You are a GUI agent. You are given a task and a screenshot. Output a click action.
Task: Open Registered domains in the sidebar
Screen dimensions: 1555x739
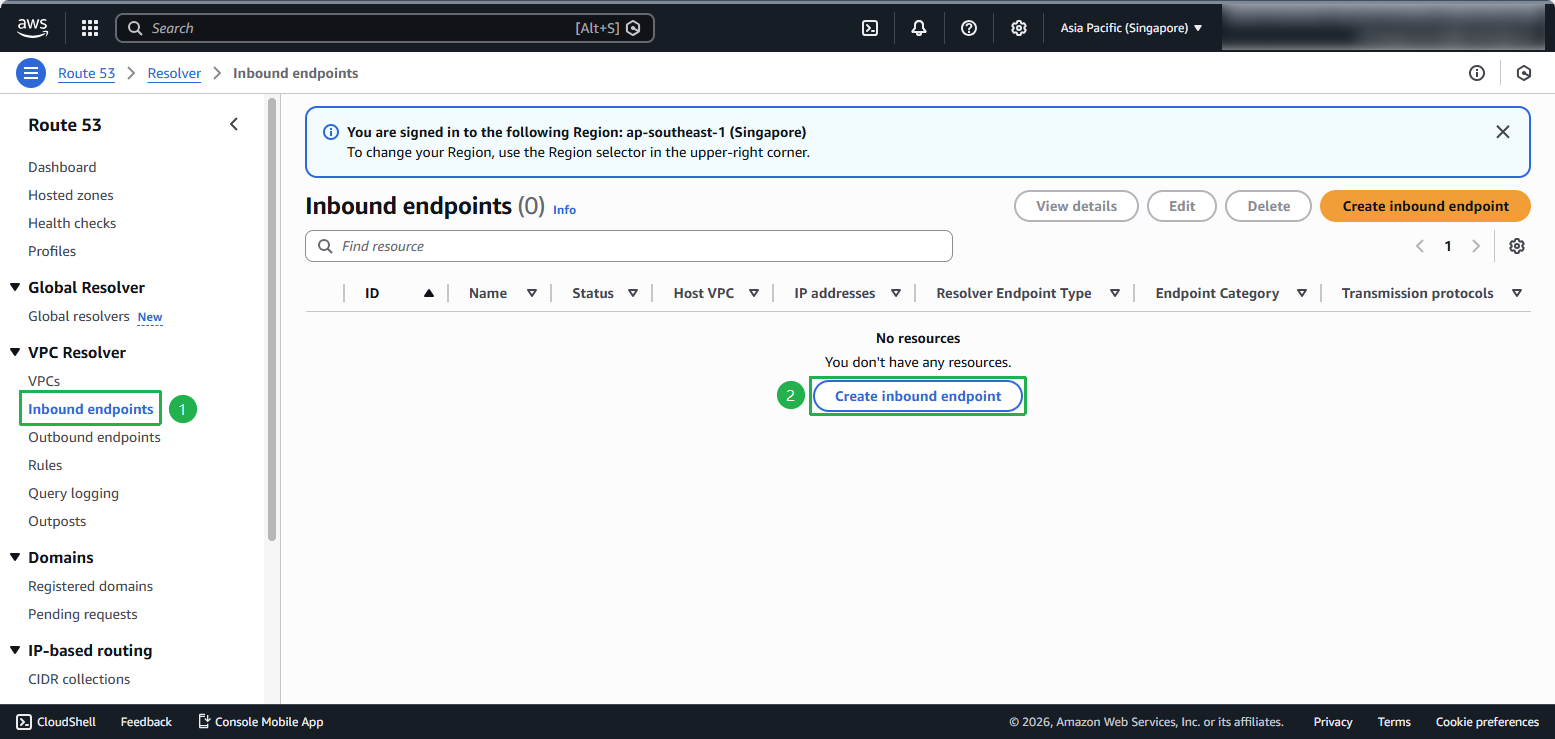(x=91, y=586)
